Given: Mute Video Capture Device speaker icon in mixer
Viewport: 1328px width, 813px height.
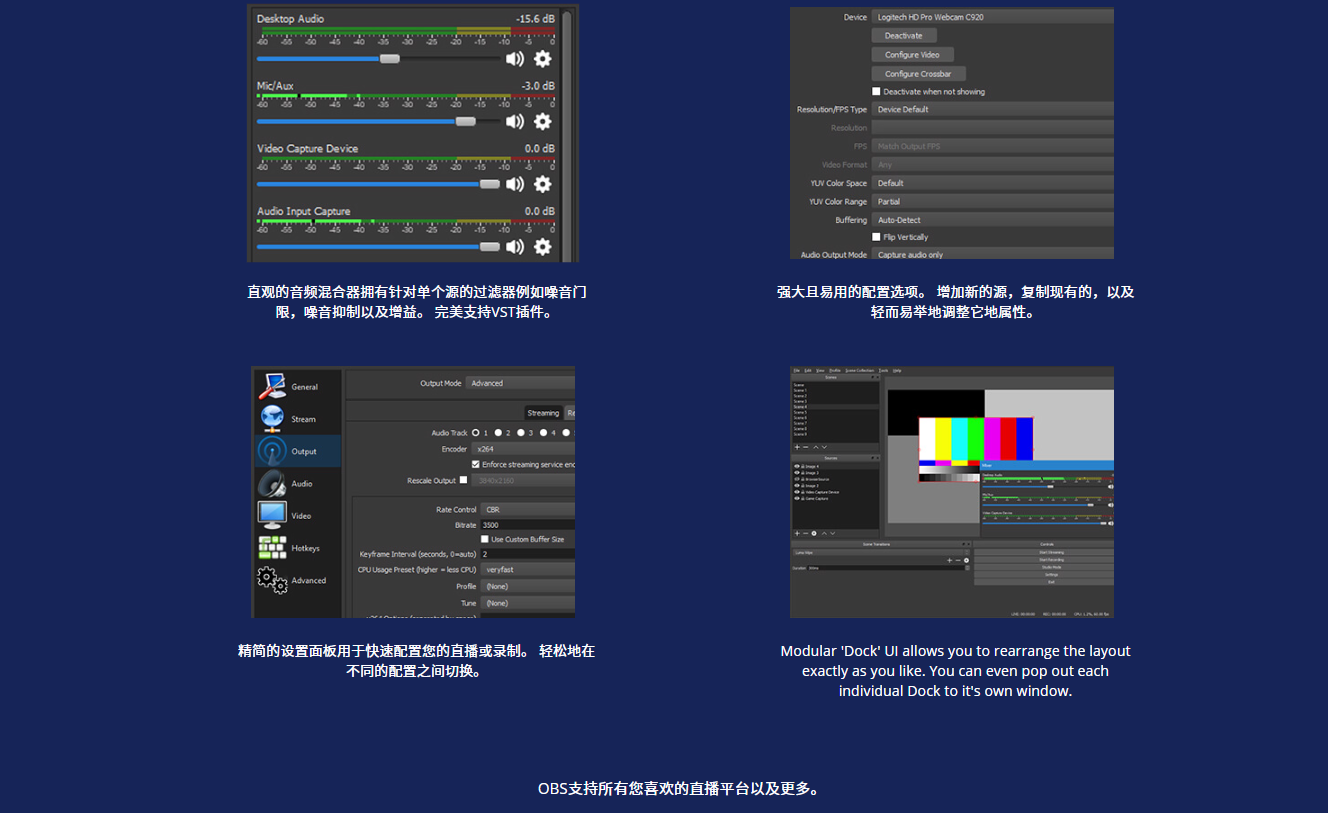Looking at the screenshot, I should [515, 184].
